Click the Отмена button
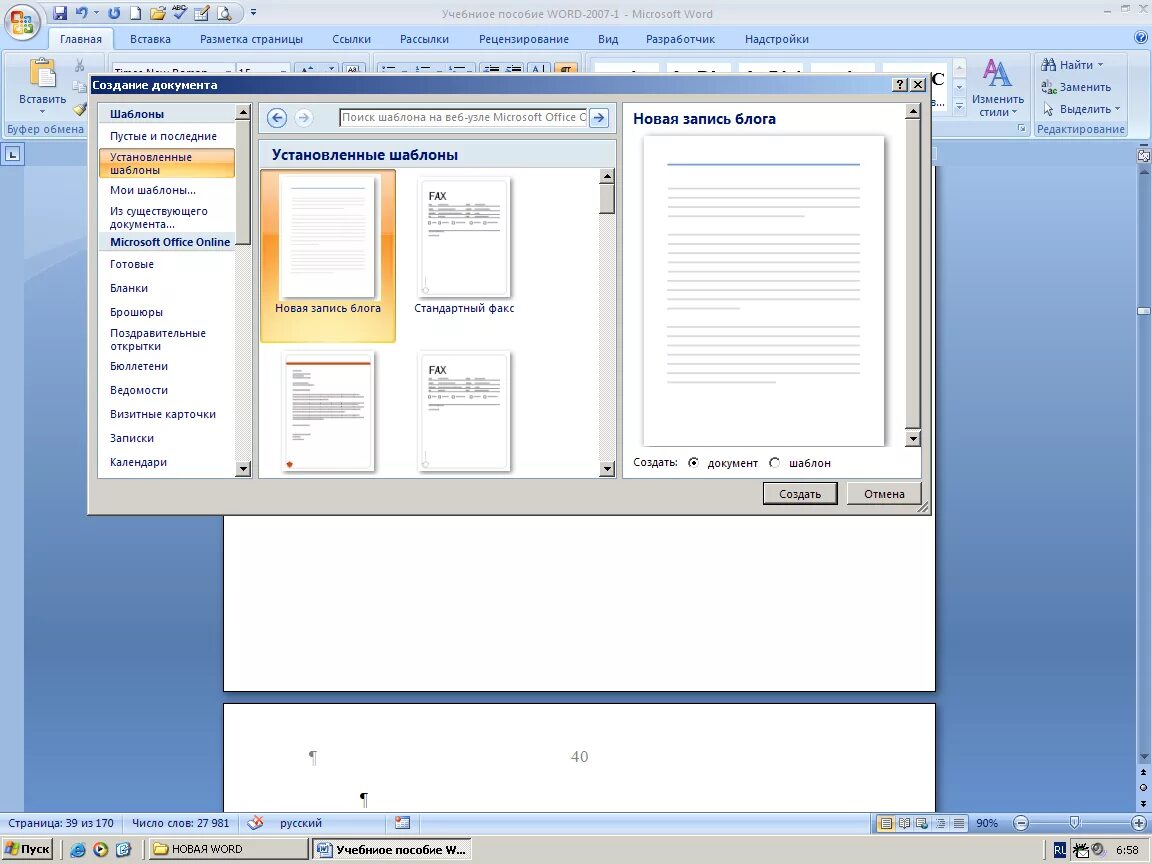1152x864 pixels. click(884, 494)
